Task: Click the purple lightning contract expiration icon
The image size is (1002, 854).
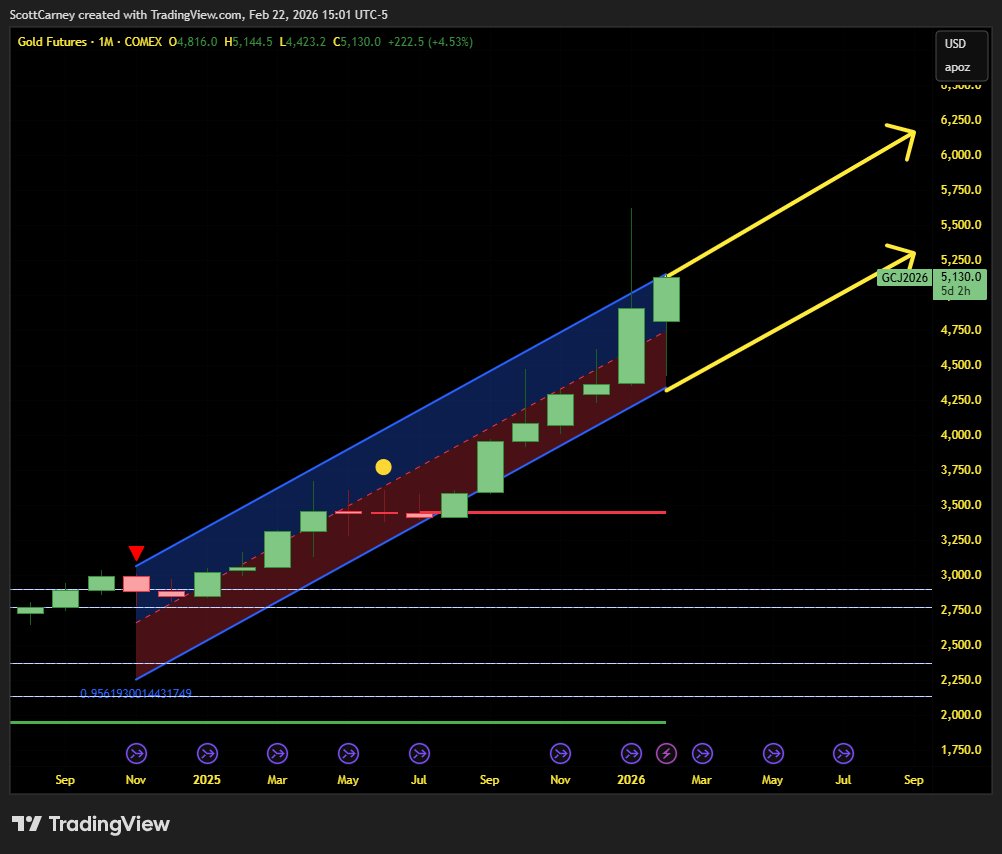Action: point(666,753)
